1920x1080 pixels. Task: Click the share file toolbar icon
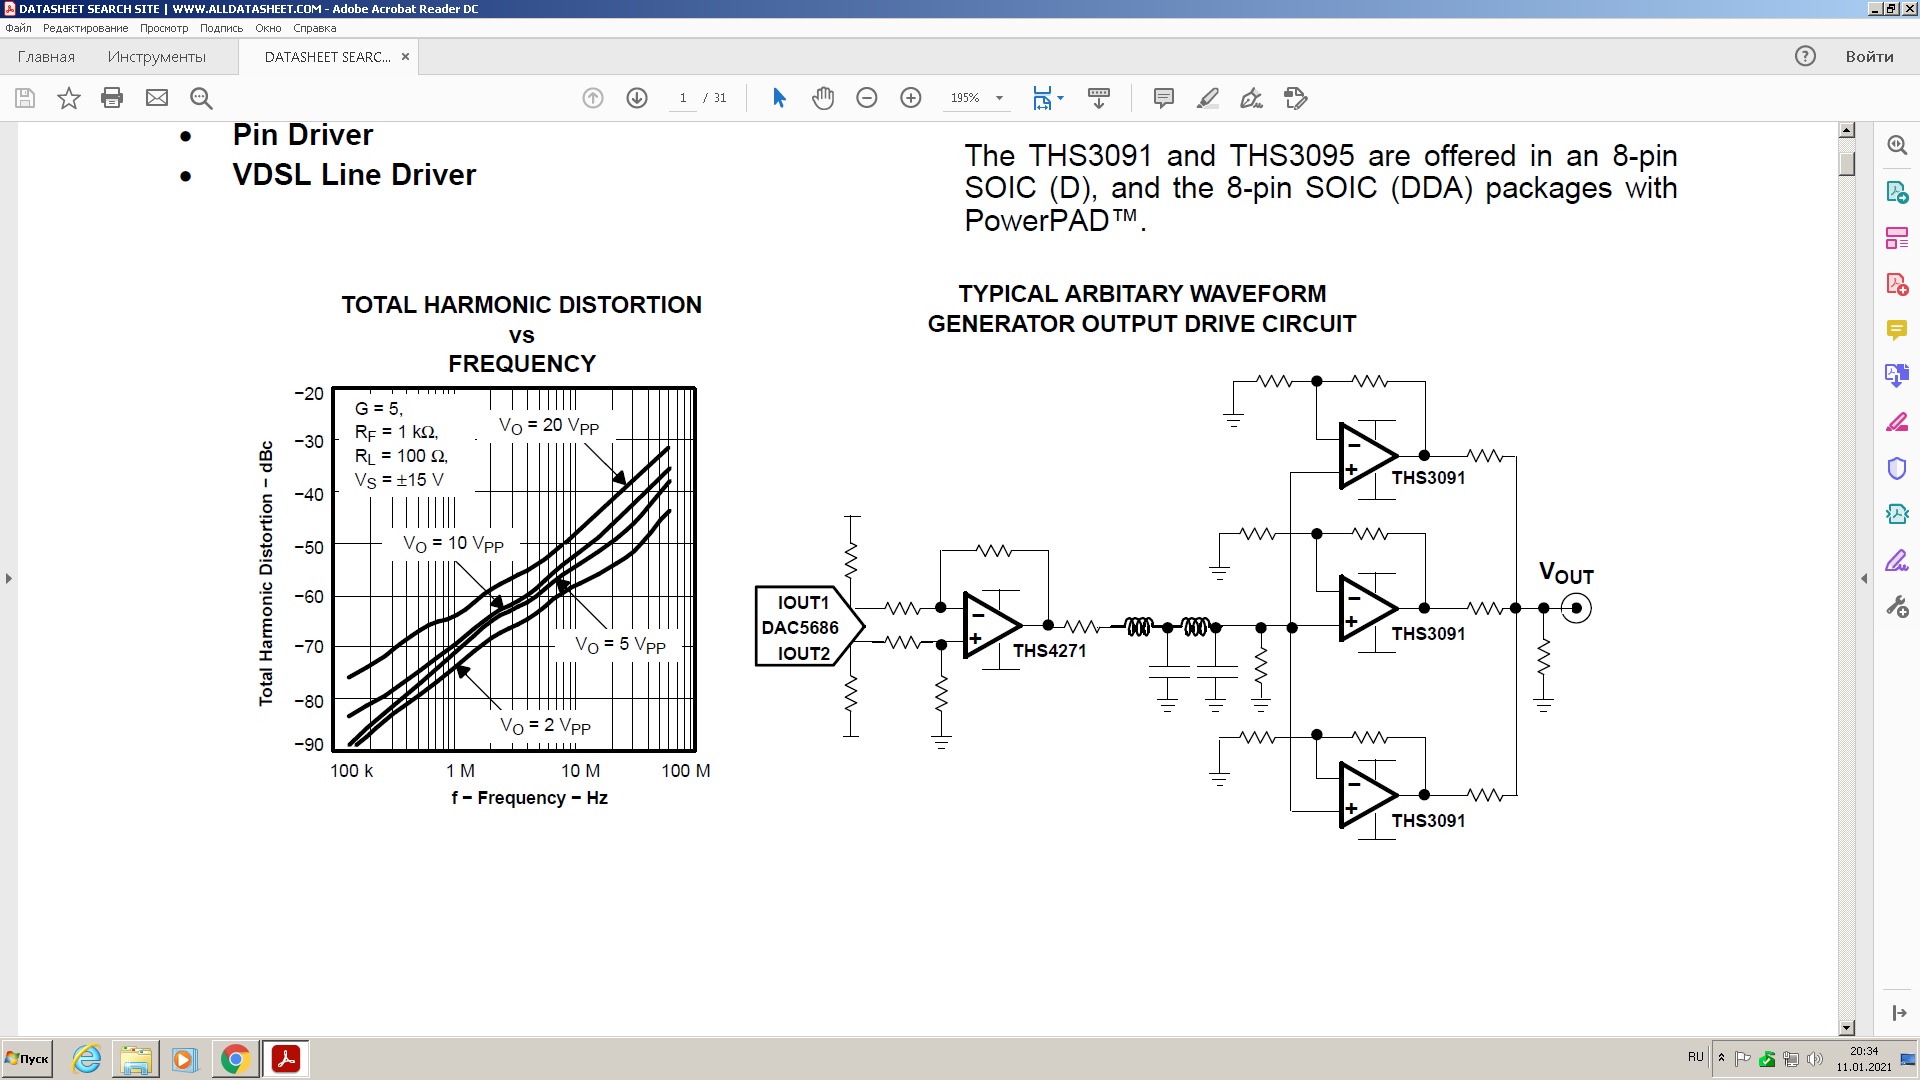point(1296,98)
